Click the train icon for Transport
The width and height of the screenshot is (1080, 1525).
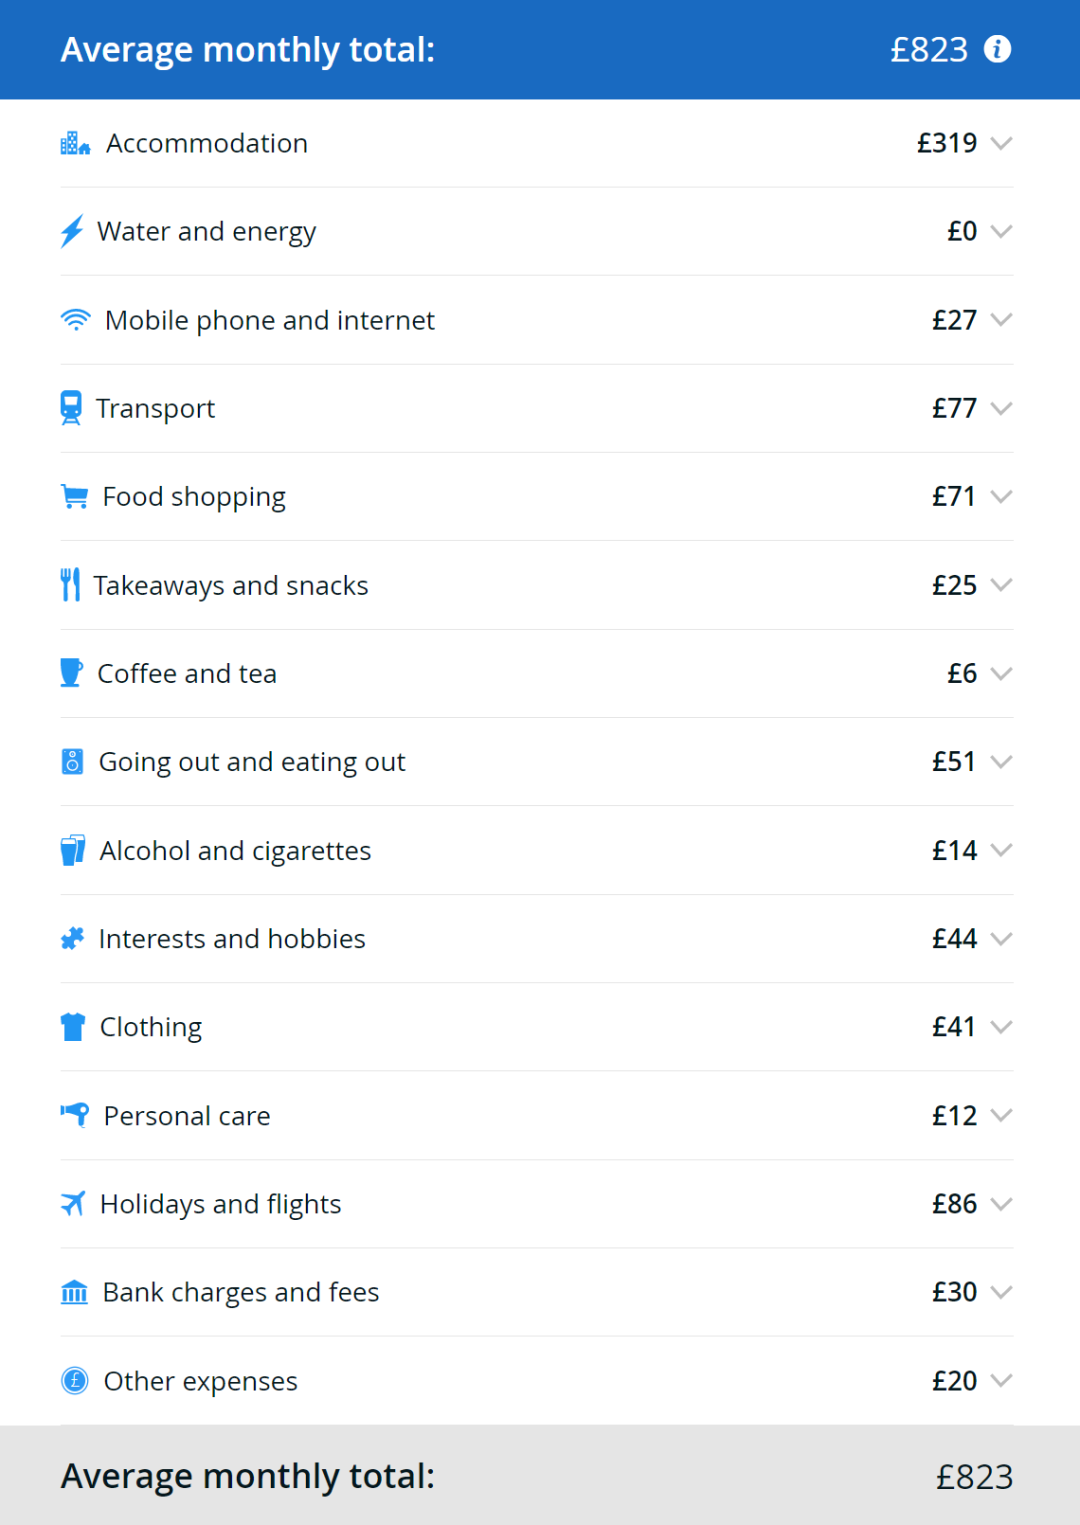click(x=71, y=408)
